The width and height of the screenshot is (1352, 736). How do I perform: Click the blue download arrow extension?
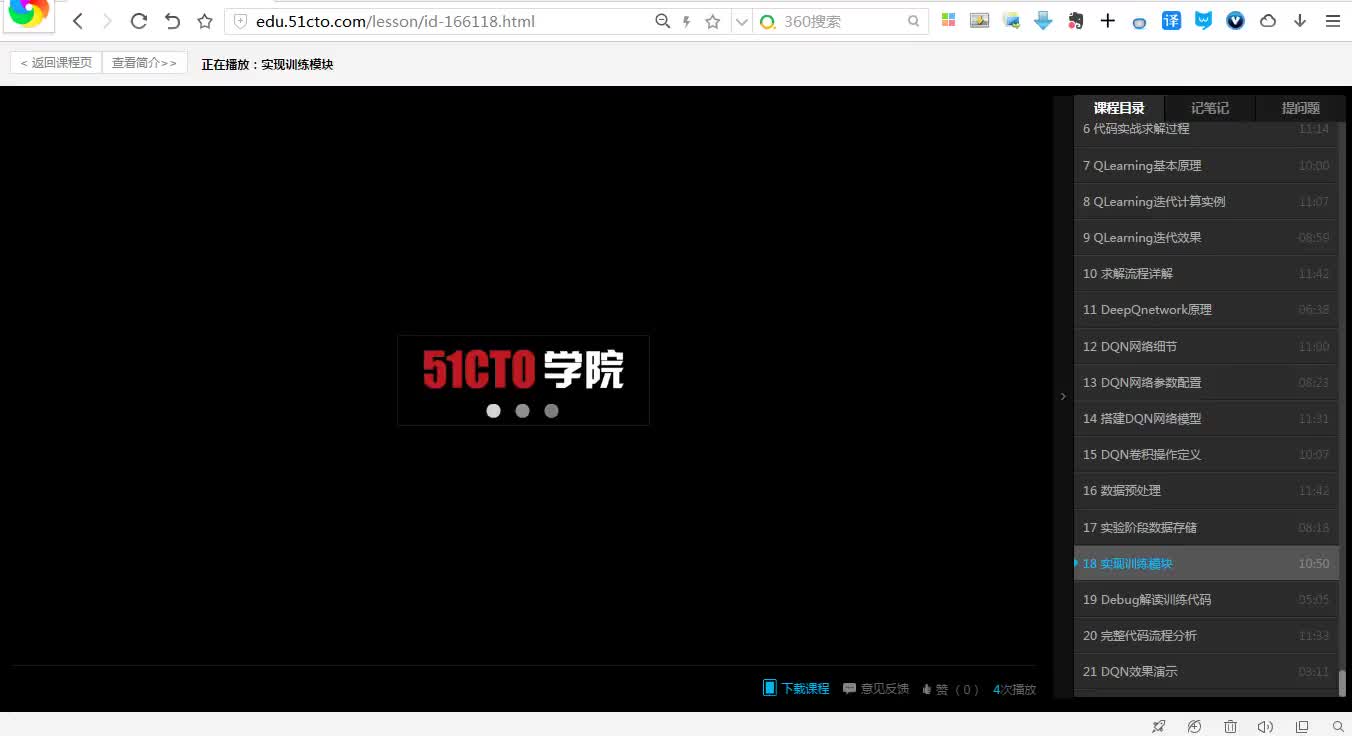(x=1043, y=20)
